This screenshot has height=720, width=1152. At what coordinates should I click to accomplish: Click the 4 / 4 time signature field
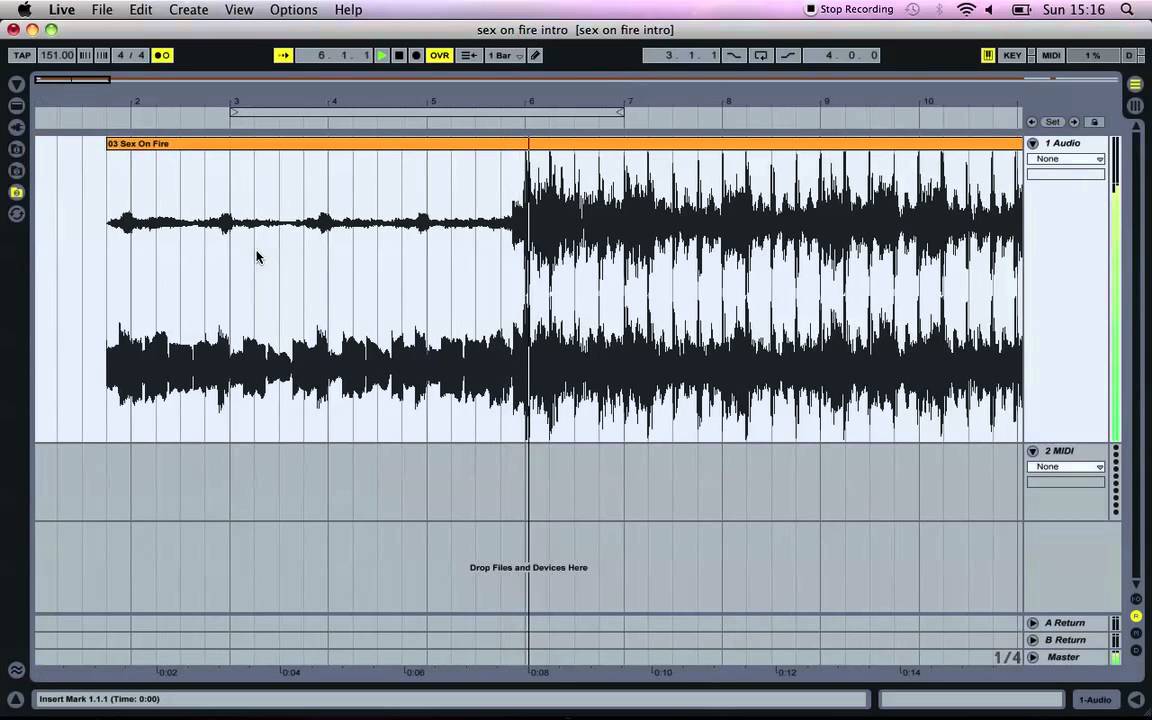point(131,55)
